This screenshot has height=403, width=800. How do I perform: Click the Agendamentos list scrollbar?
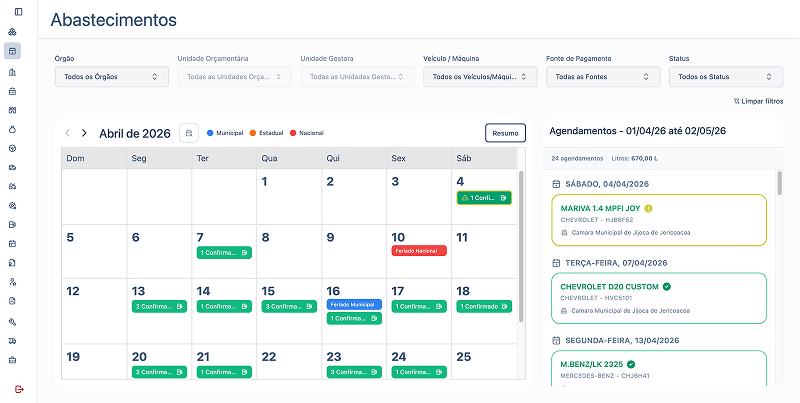point(780,183)
